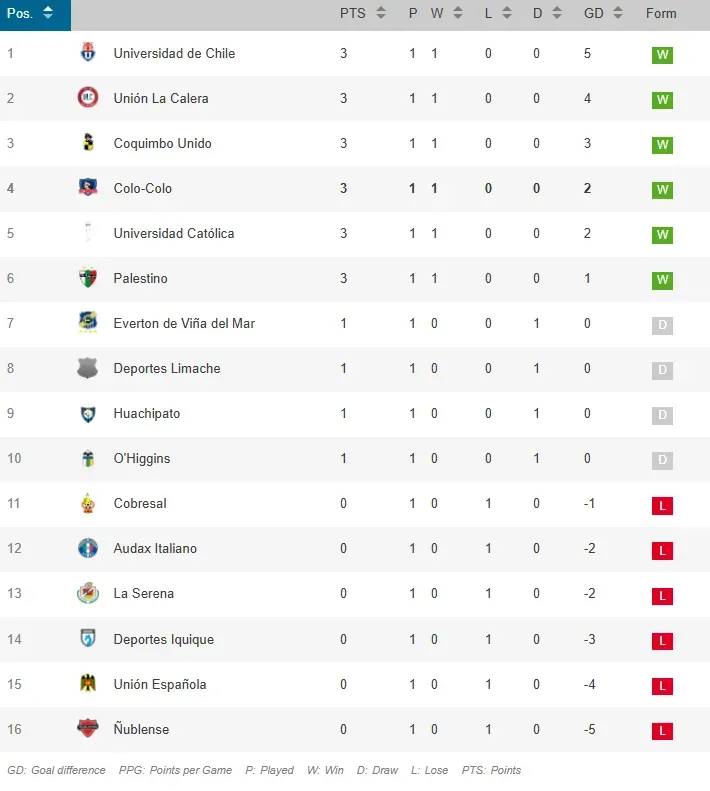Sort table by the Pos. column
The width and height of the screenshot is (710, 791).
48,14
